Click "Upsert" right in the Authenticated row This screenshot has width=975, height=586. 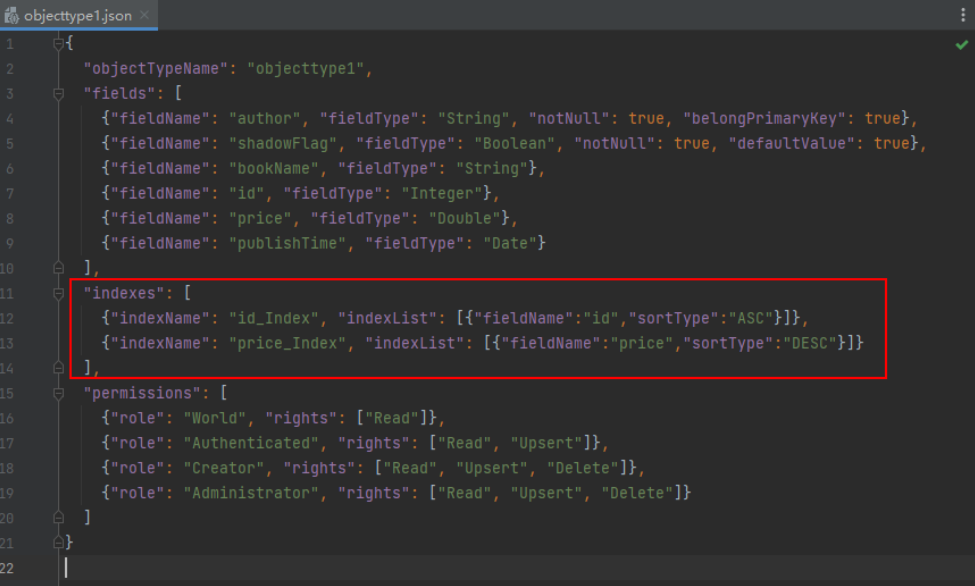pyautogui.click(x=547, y=443)
